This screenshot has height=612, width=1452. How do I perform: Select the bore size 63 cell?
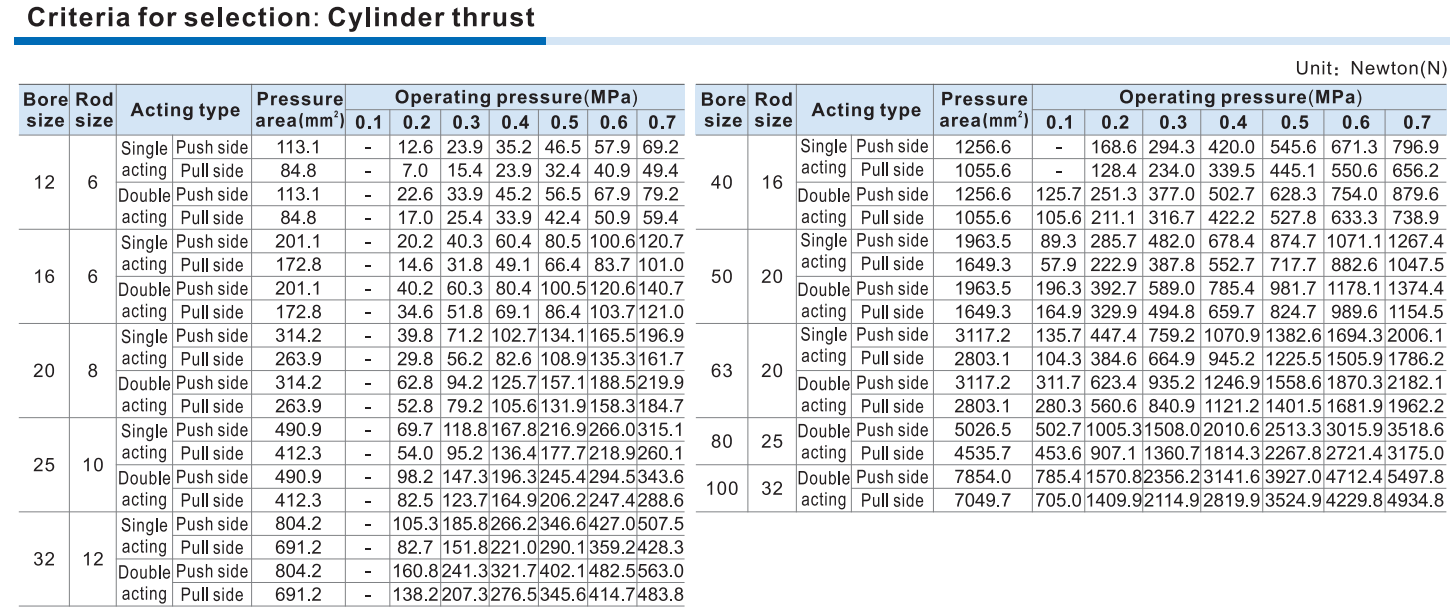click(x=722, y=370)
